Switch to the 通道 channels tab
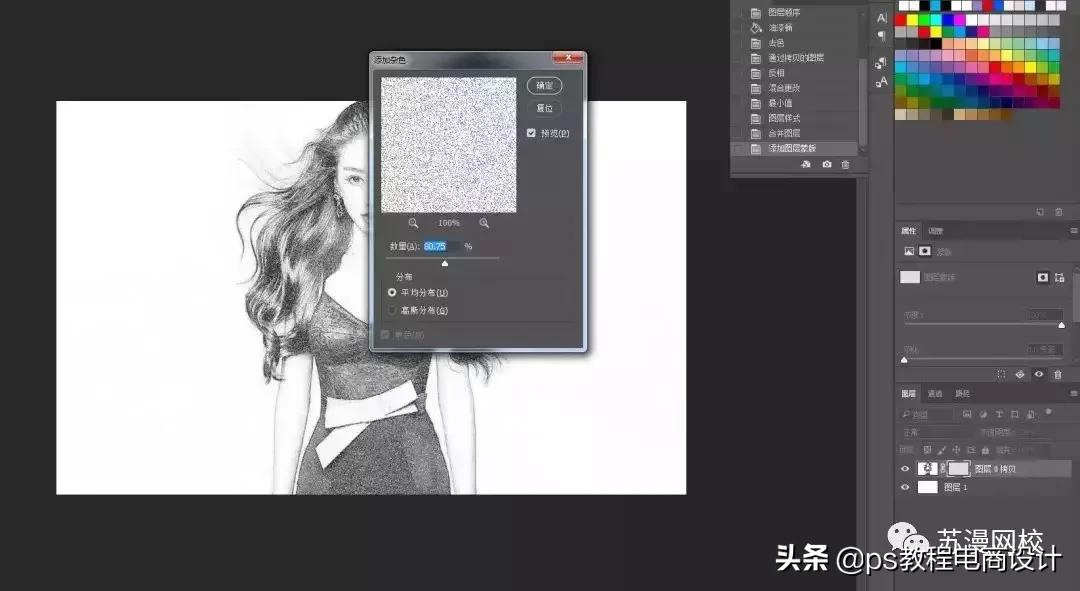This screenshot has height=591, width=1080. pyautogui.click(x=935, y=394)
